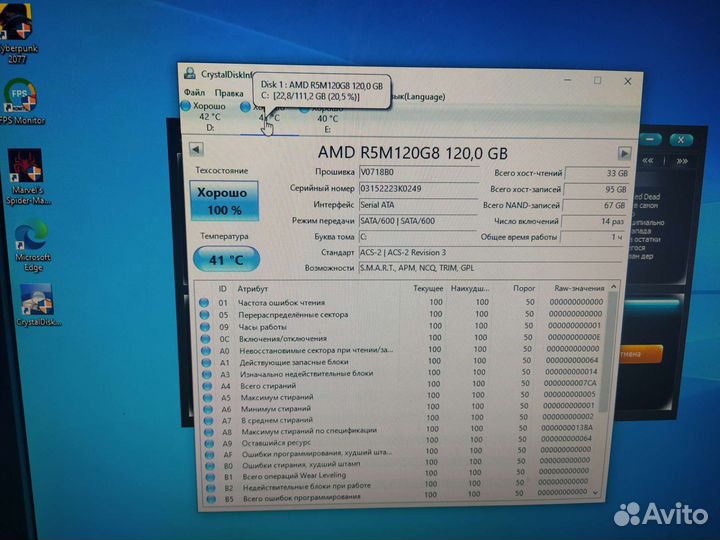Screen dimensions: 720x540
Task: Open Marvel's Spider-Man desktop shortcut
Action: click(27, 177)
